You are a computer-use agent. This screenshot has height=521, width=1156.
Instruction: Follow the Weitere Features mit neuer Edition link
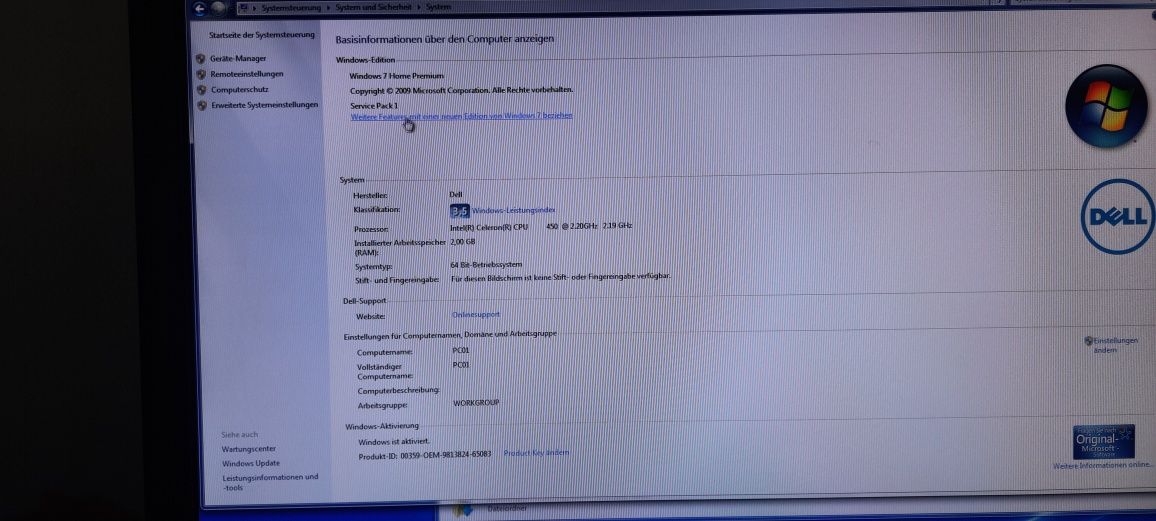tap(462, 116)
